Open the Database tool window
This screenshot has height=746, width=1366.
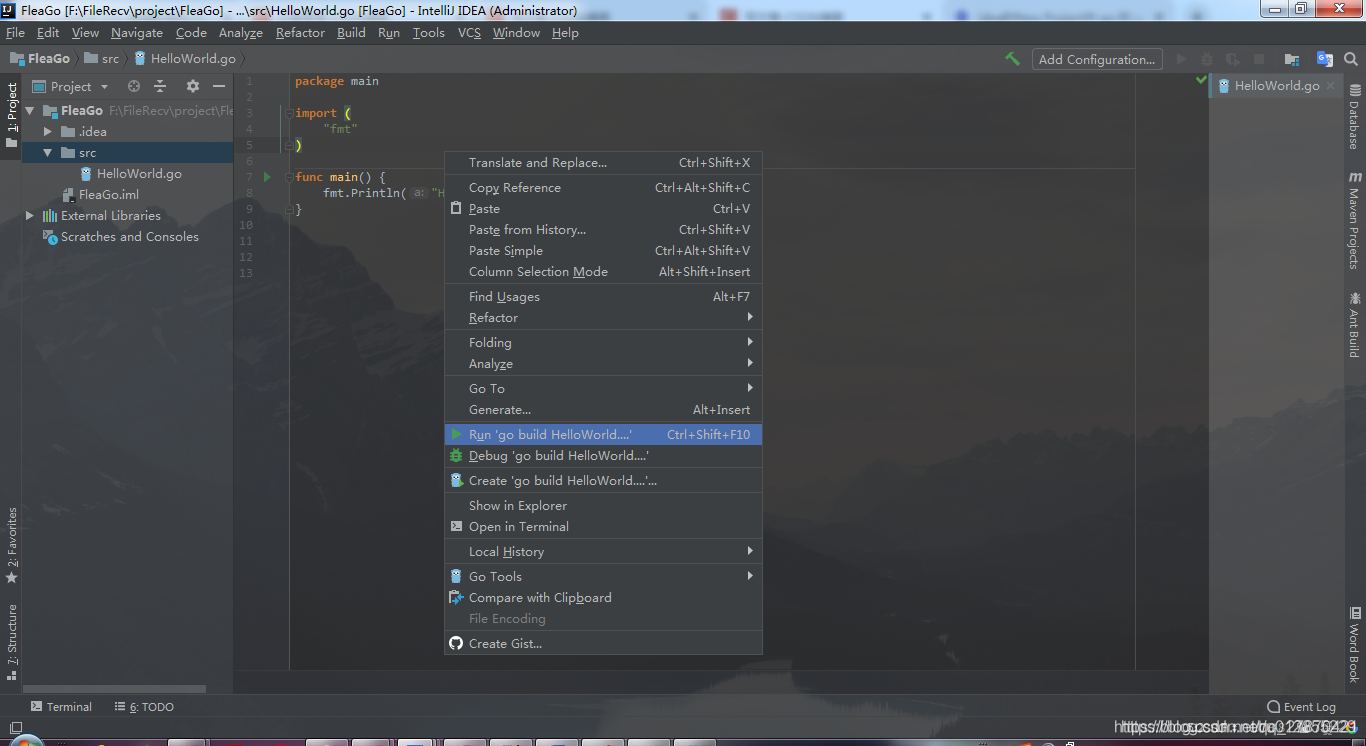pos(1354,117)
